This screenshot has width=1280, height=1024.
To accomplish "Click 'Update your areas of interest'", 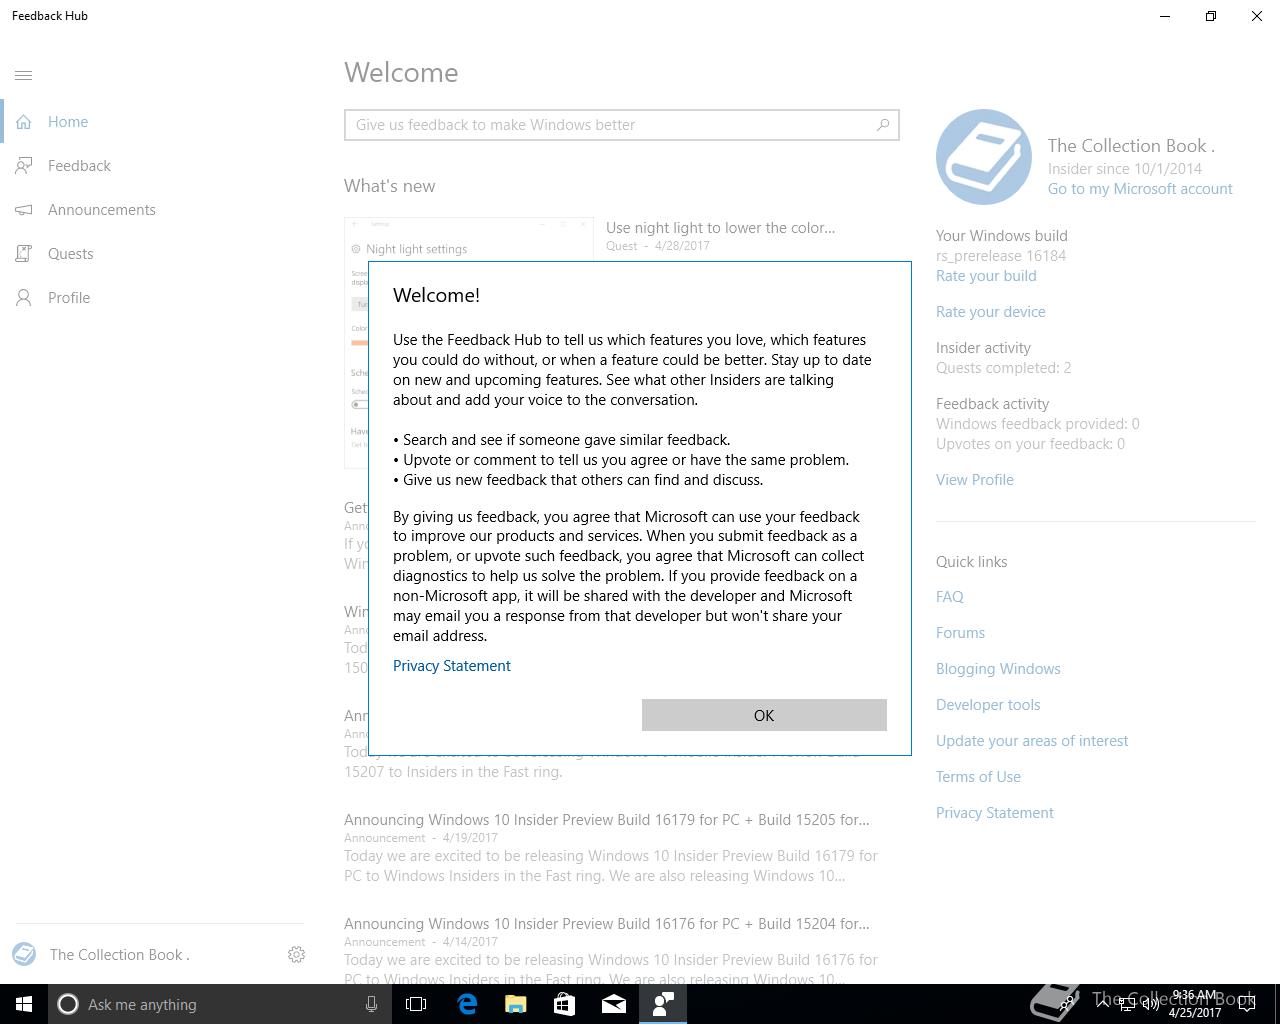I will (1032, 741).
